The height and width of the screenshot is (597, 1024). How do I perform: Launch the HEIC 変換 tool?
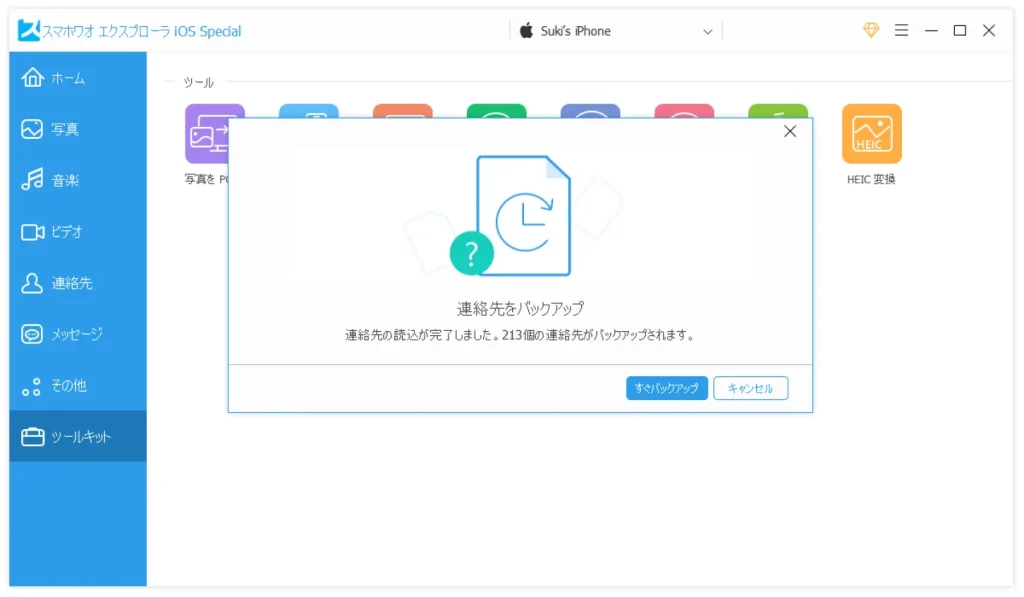[871, 134]
